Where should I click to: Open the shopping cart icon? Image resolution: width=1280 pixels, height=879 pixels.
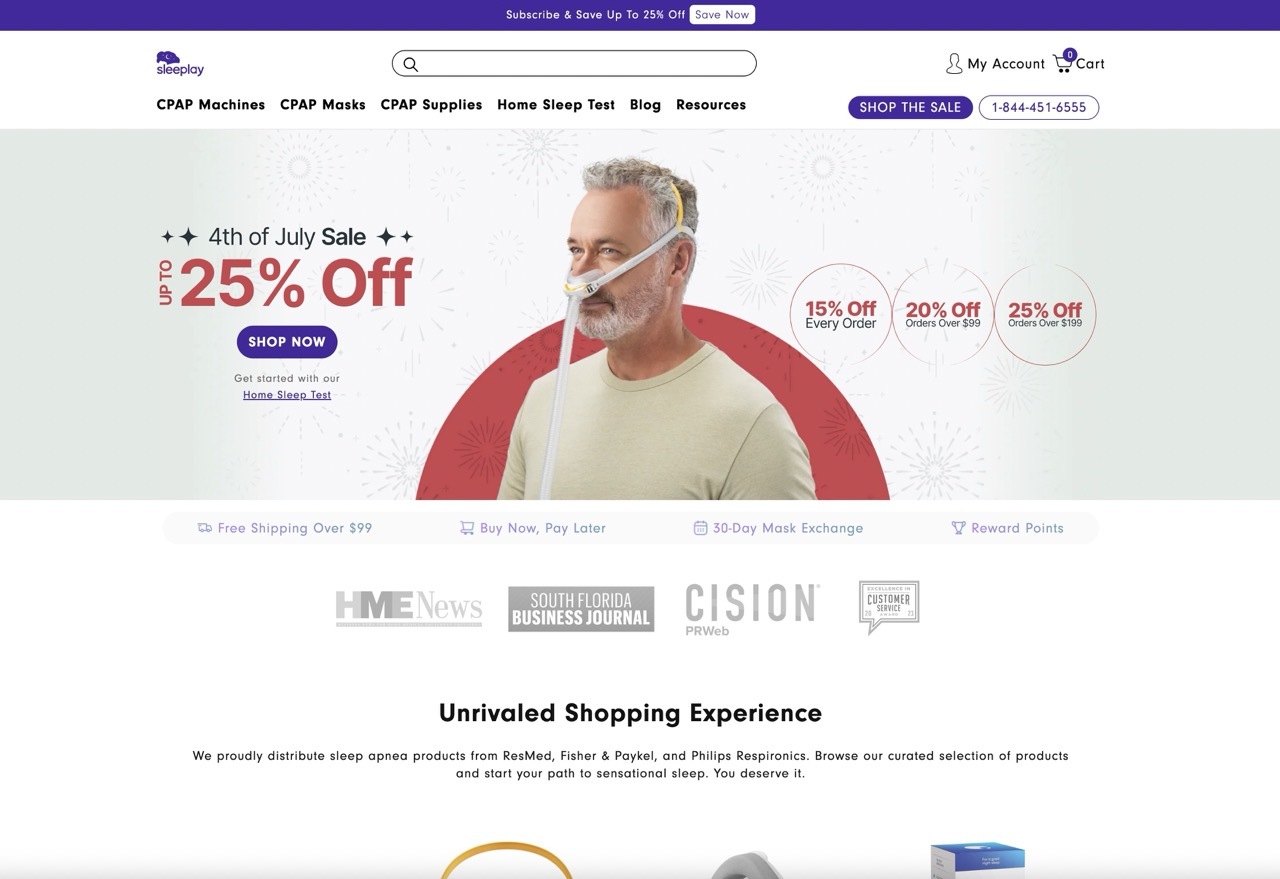[1063, 63]
